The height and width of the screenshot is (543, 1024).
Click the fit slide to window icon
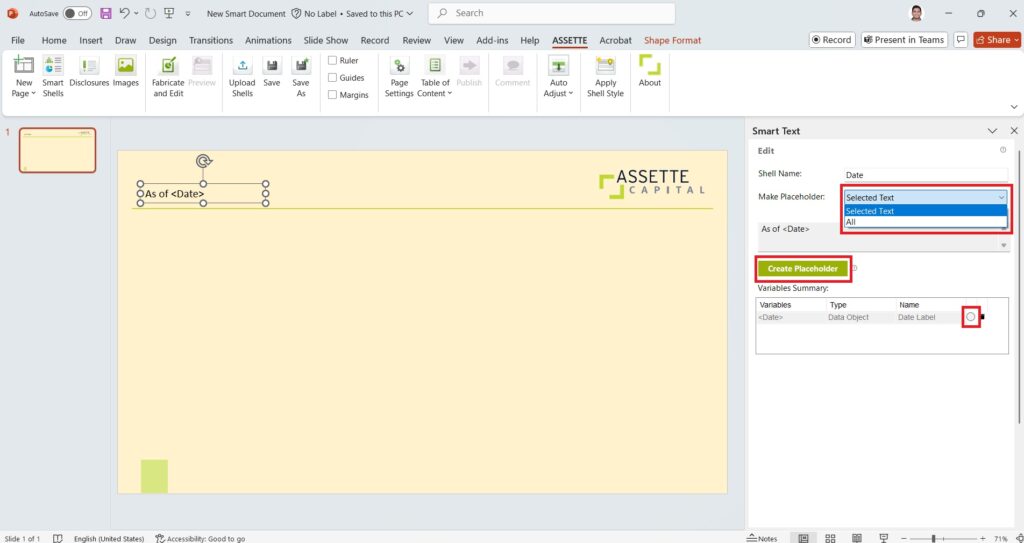1019,538
